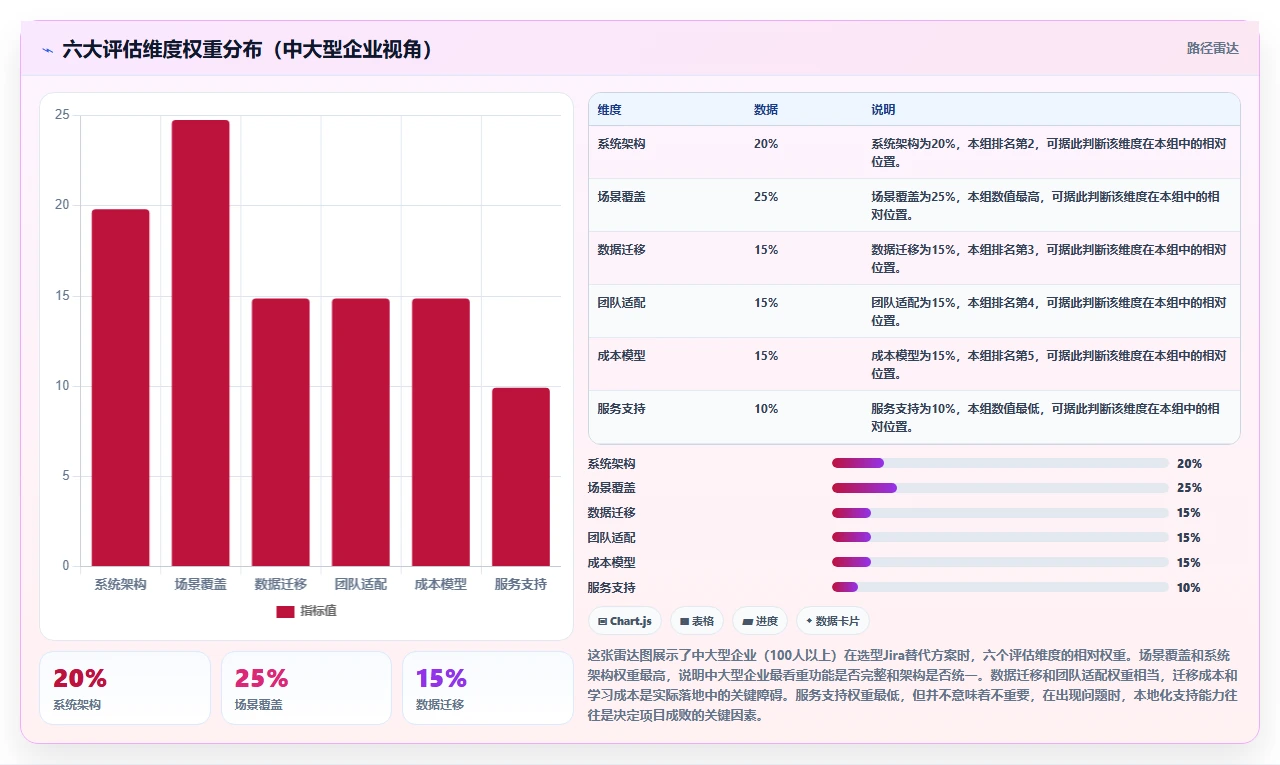Click the 25% value in the 场景覆盖 table row
The width and height of the screenshot is (1280, 765).
[x=766, y=197]
